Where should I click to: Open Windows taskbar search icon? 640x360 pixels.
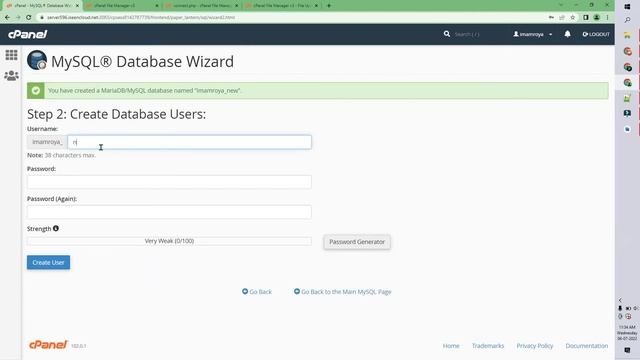tap(627, 20)
